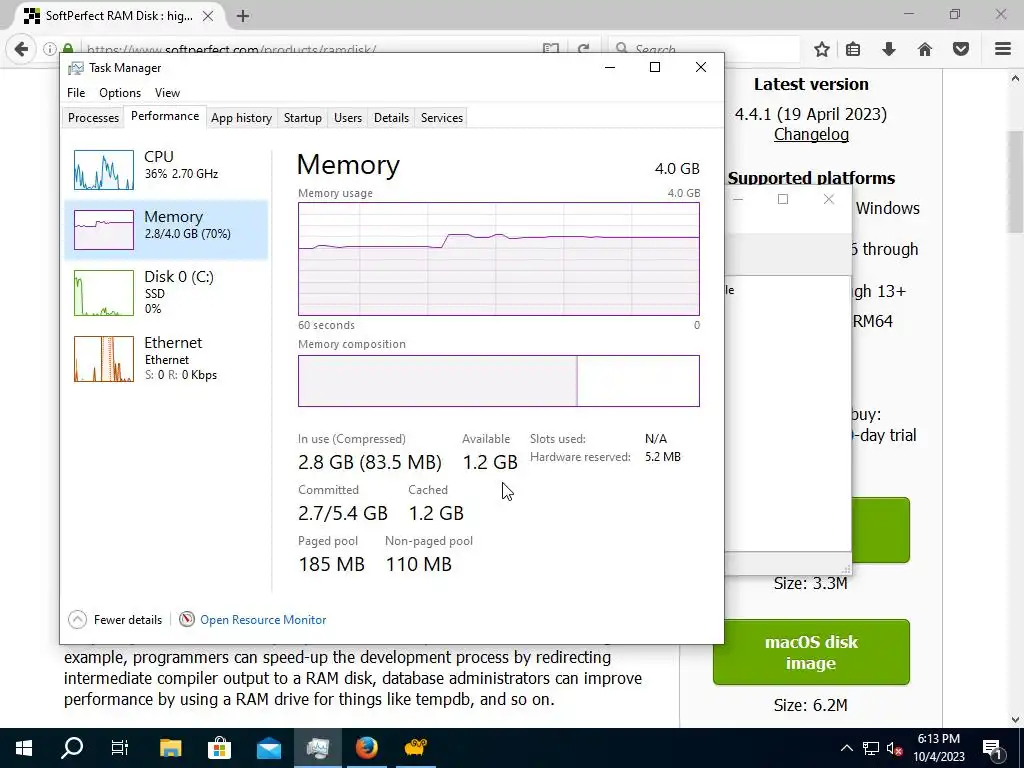Open the Options menu in Task Manager
The image size is (1024, 768).
click(120, 93)
